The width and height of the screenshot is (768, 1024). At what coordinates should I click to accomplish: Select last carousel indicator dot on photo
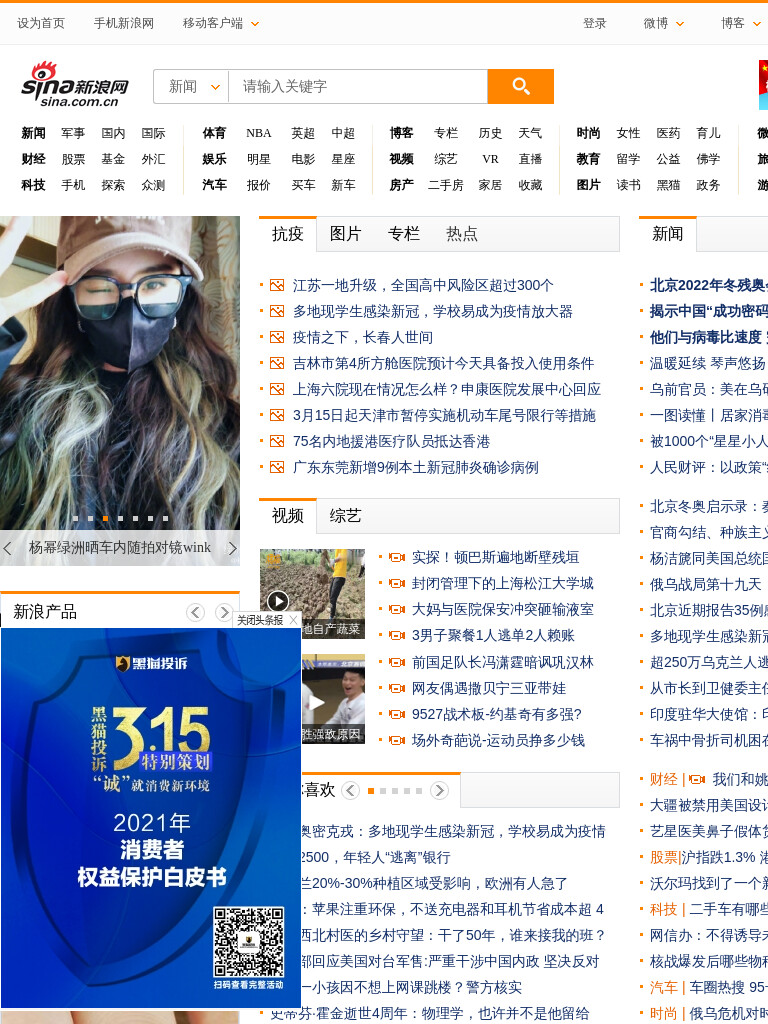(x=165, y=519)
